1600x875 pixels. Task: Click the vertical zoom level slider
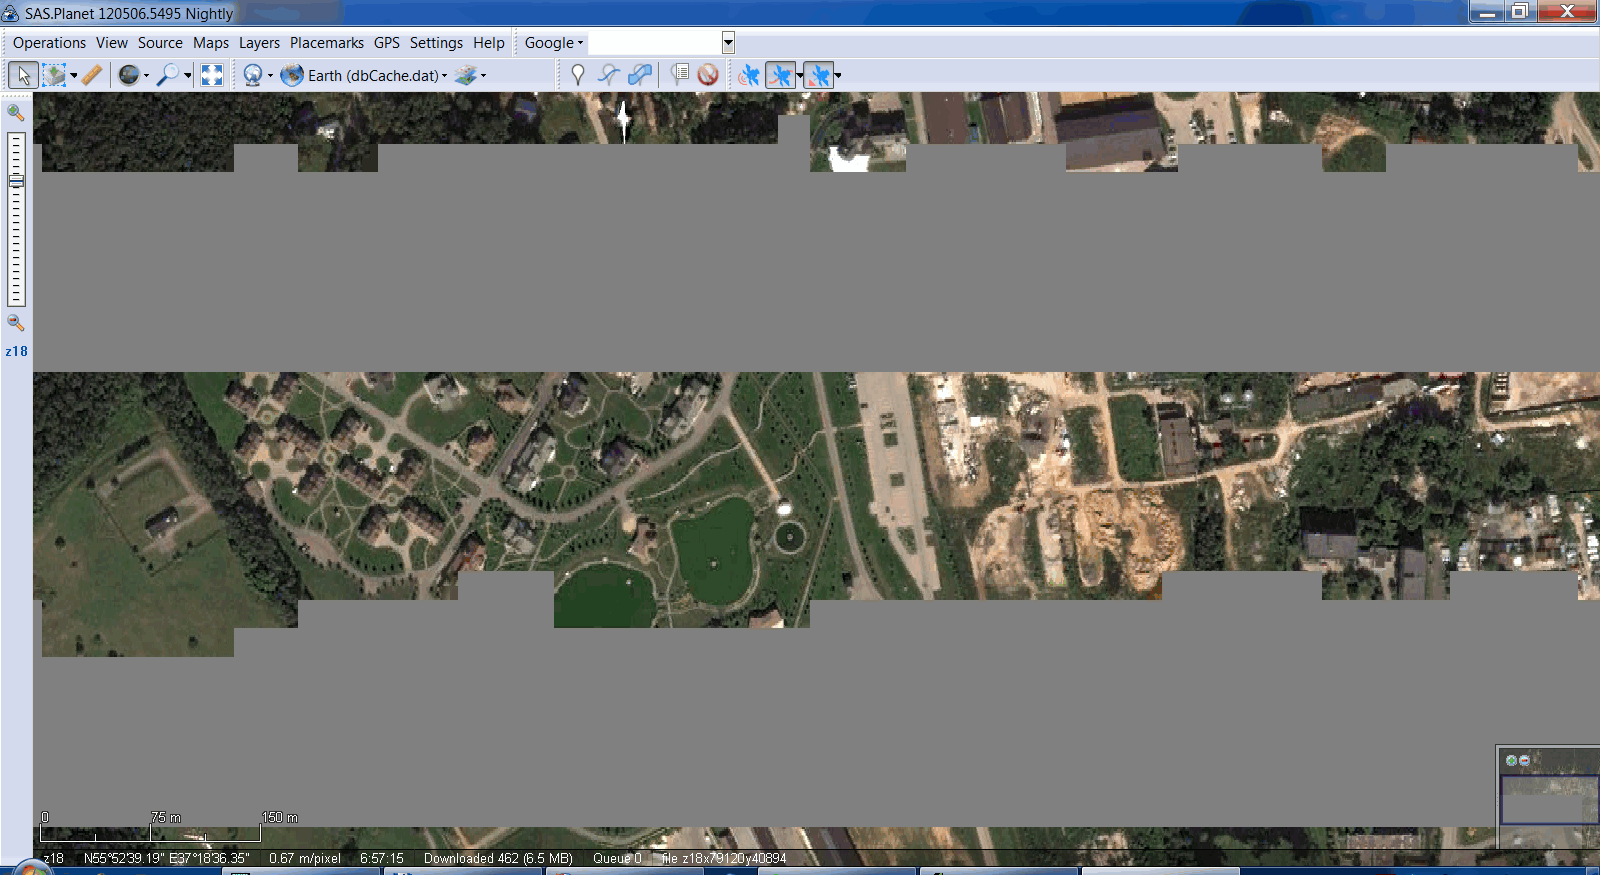[x=16, y=220]
